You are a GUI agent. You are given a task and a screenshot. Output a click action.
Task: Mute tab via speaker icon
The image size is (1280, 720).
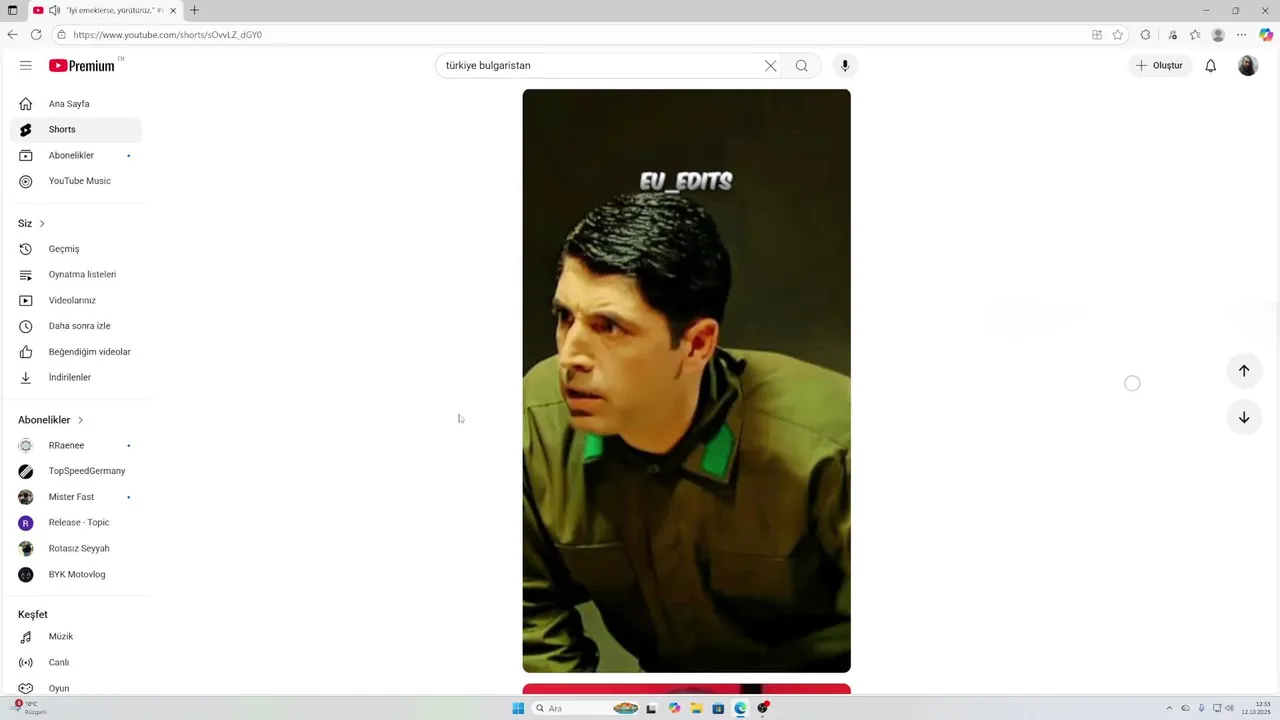(54, 11)
